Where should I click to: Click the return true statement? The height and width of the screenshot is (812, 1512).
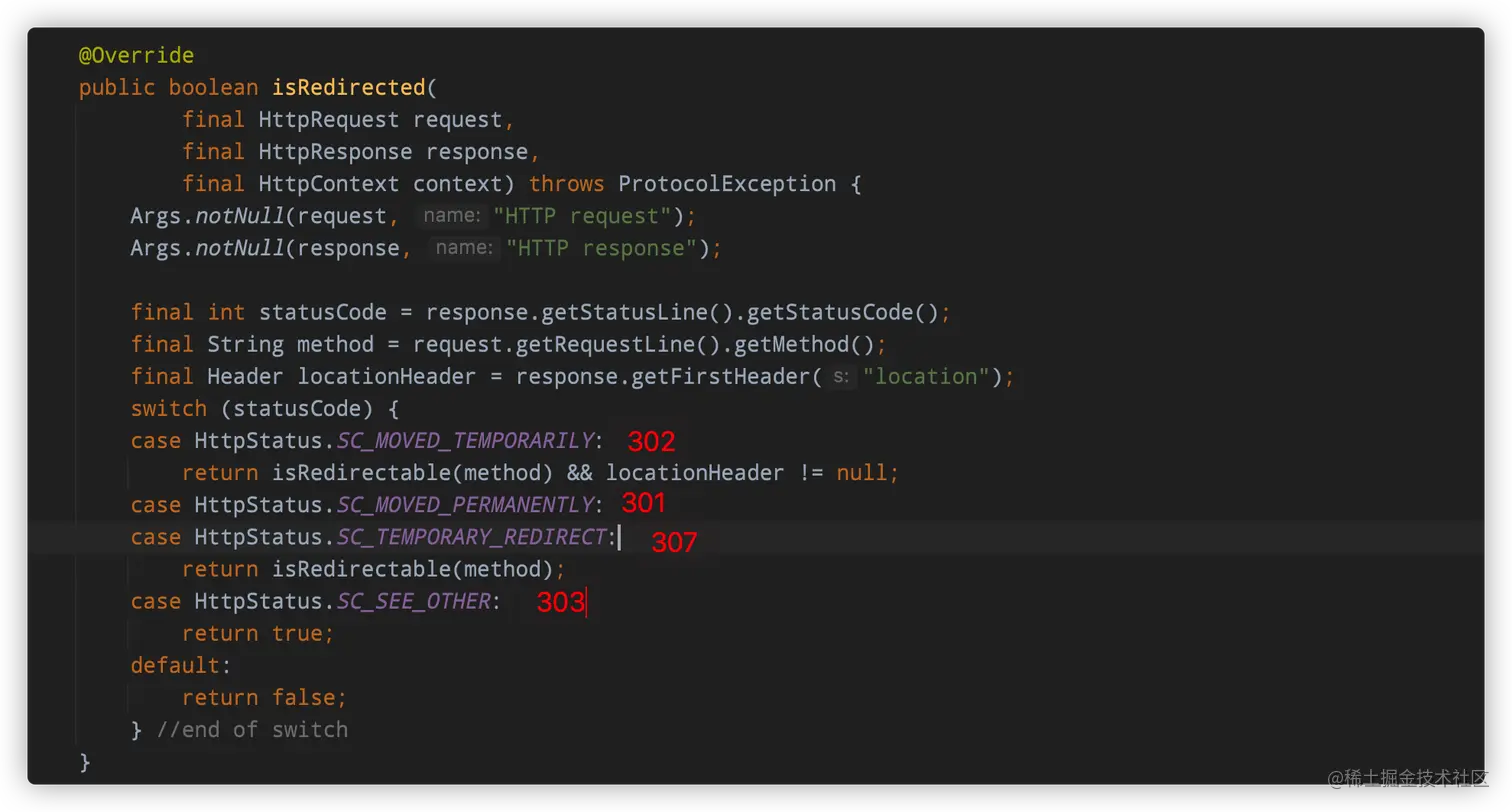click(258, 633)
